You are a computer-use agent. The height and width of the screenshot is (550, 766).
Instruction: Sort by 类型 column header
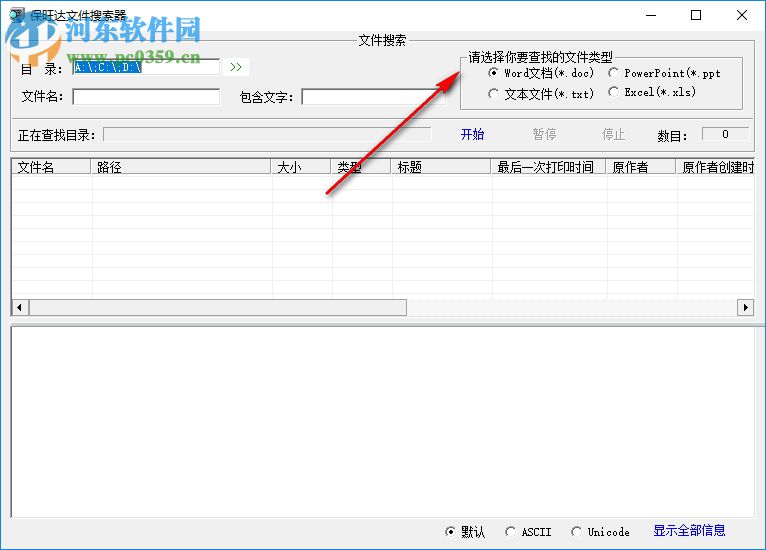click(361, 167)
